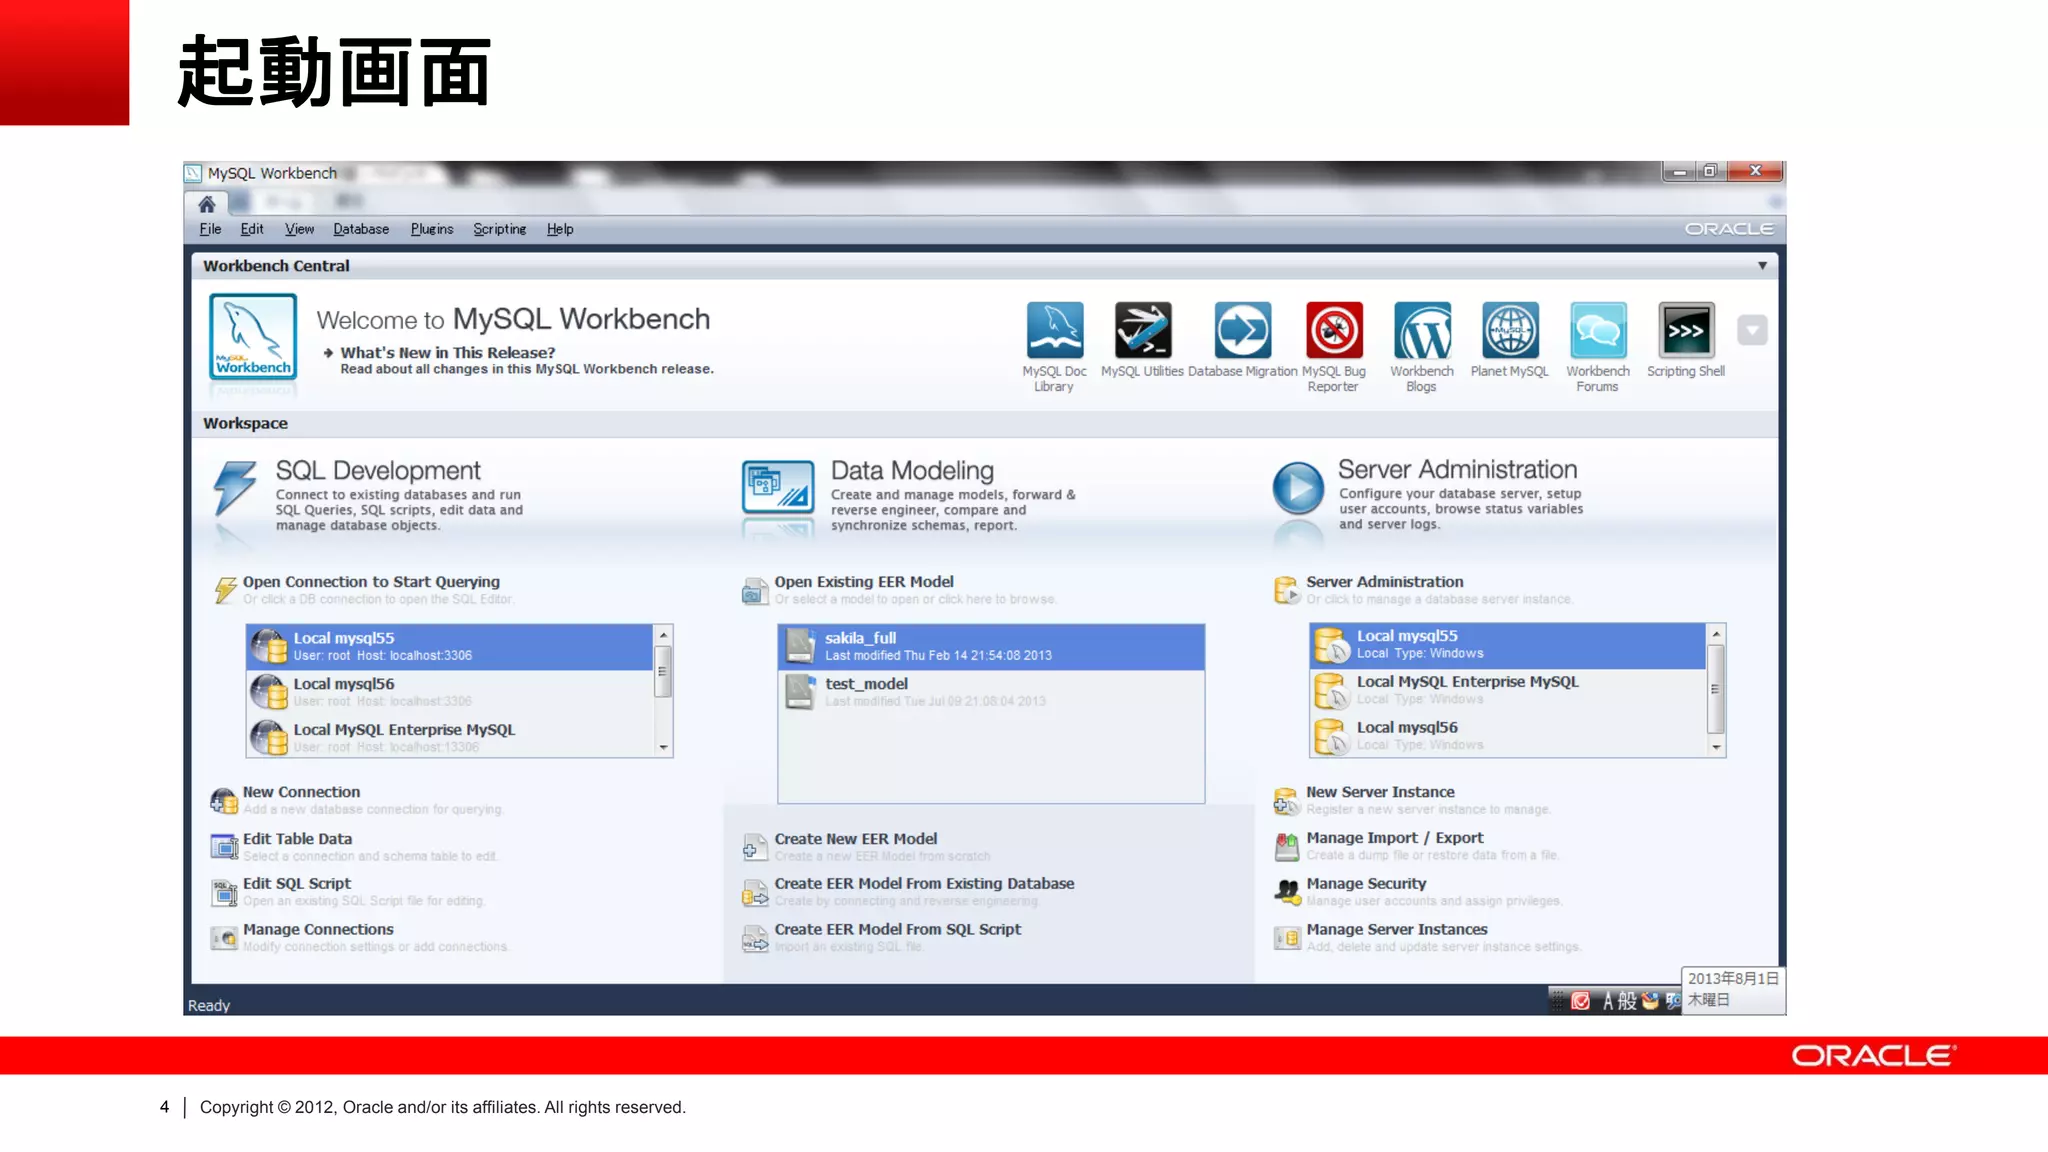Click the IME input mode tray icon
Screen dimensions: 2048x1152
pyautogui.click(x=1610, y=1001)
